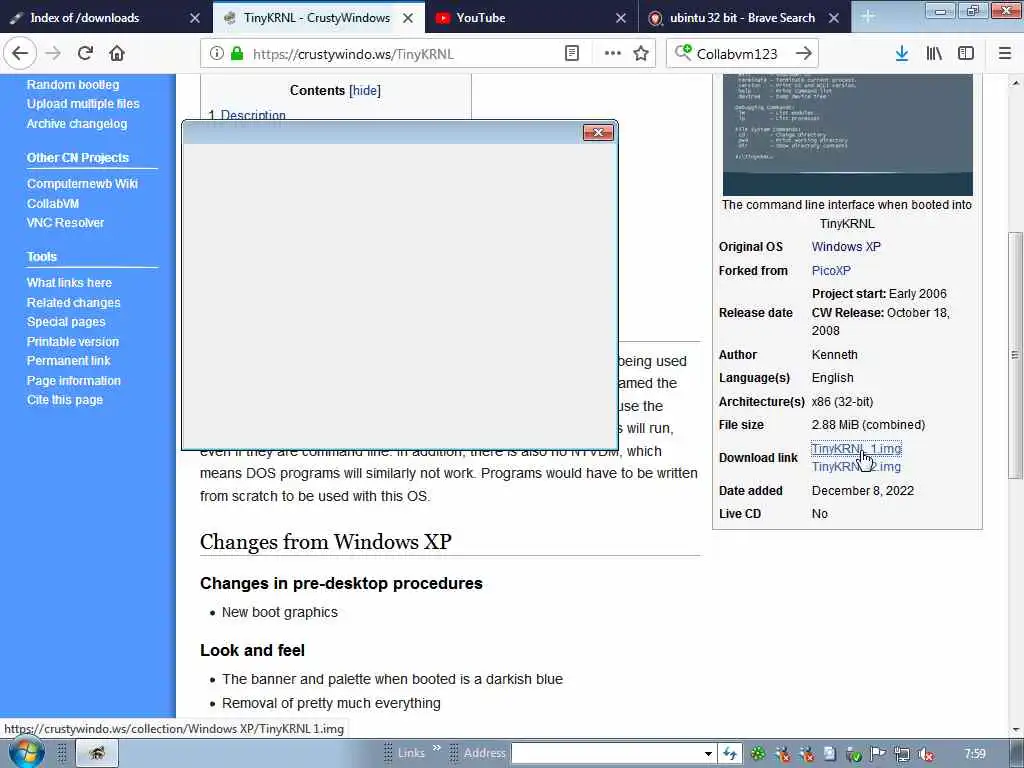Open page actions three-dot menu
This screenshot has width=1024, height=768.
coord(613,54)
